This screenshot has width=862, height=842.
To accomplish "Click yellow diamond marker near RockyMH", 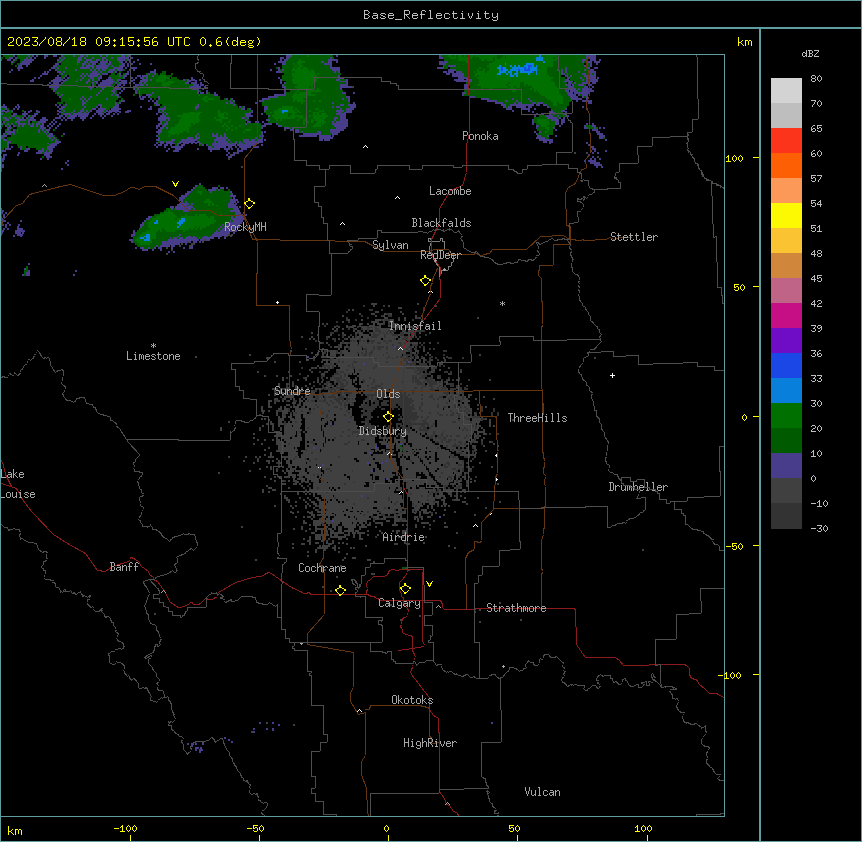I will click(250, 204).
